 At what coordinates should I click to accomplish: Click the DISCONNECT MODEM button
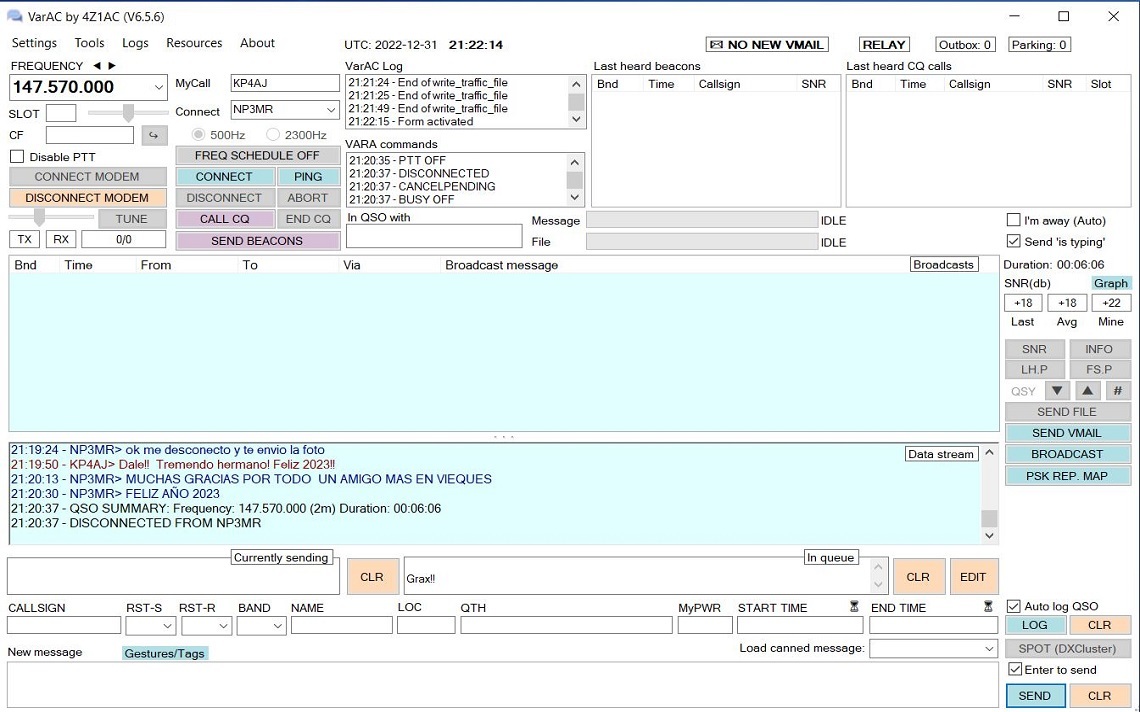(87, 198)
